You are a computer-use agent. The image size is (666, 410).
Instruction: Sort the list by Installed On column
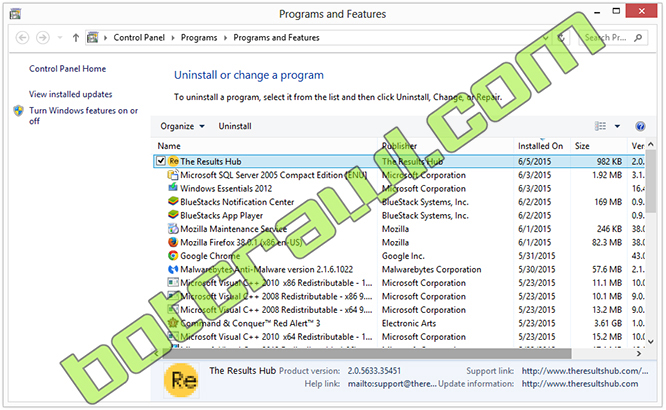(x=540, y=146)
